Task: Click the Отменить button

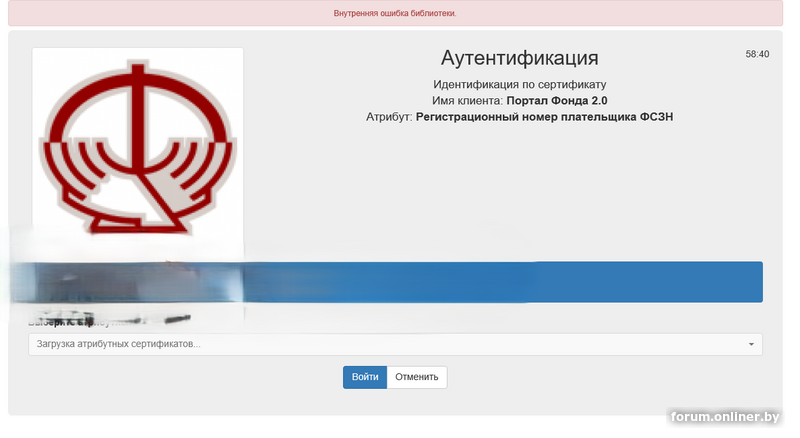Action: [x=416, y=377]
